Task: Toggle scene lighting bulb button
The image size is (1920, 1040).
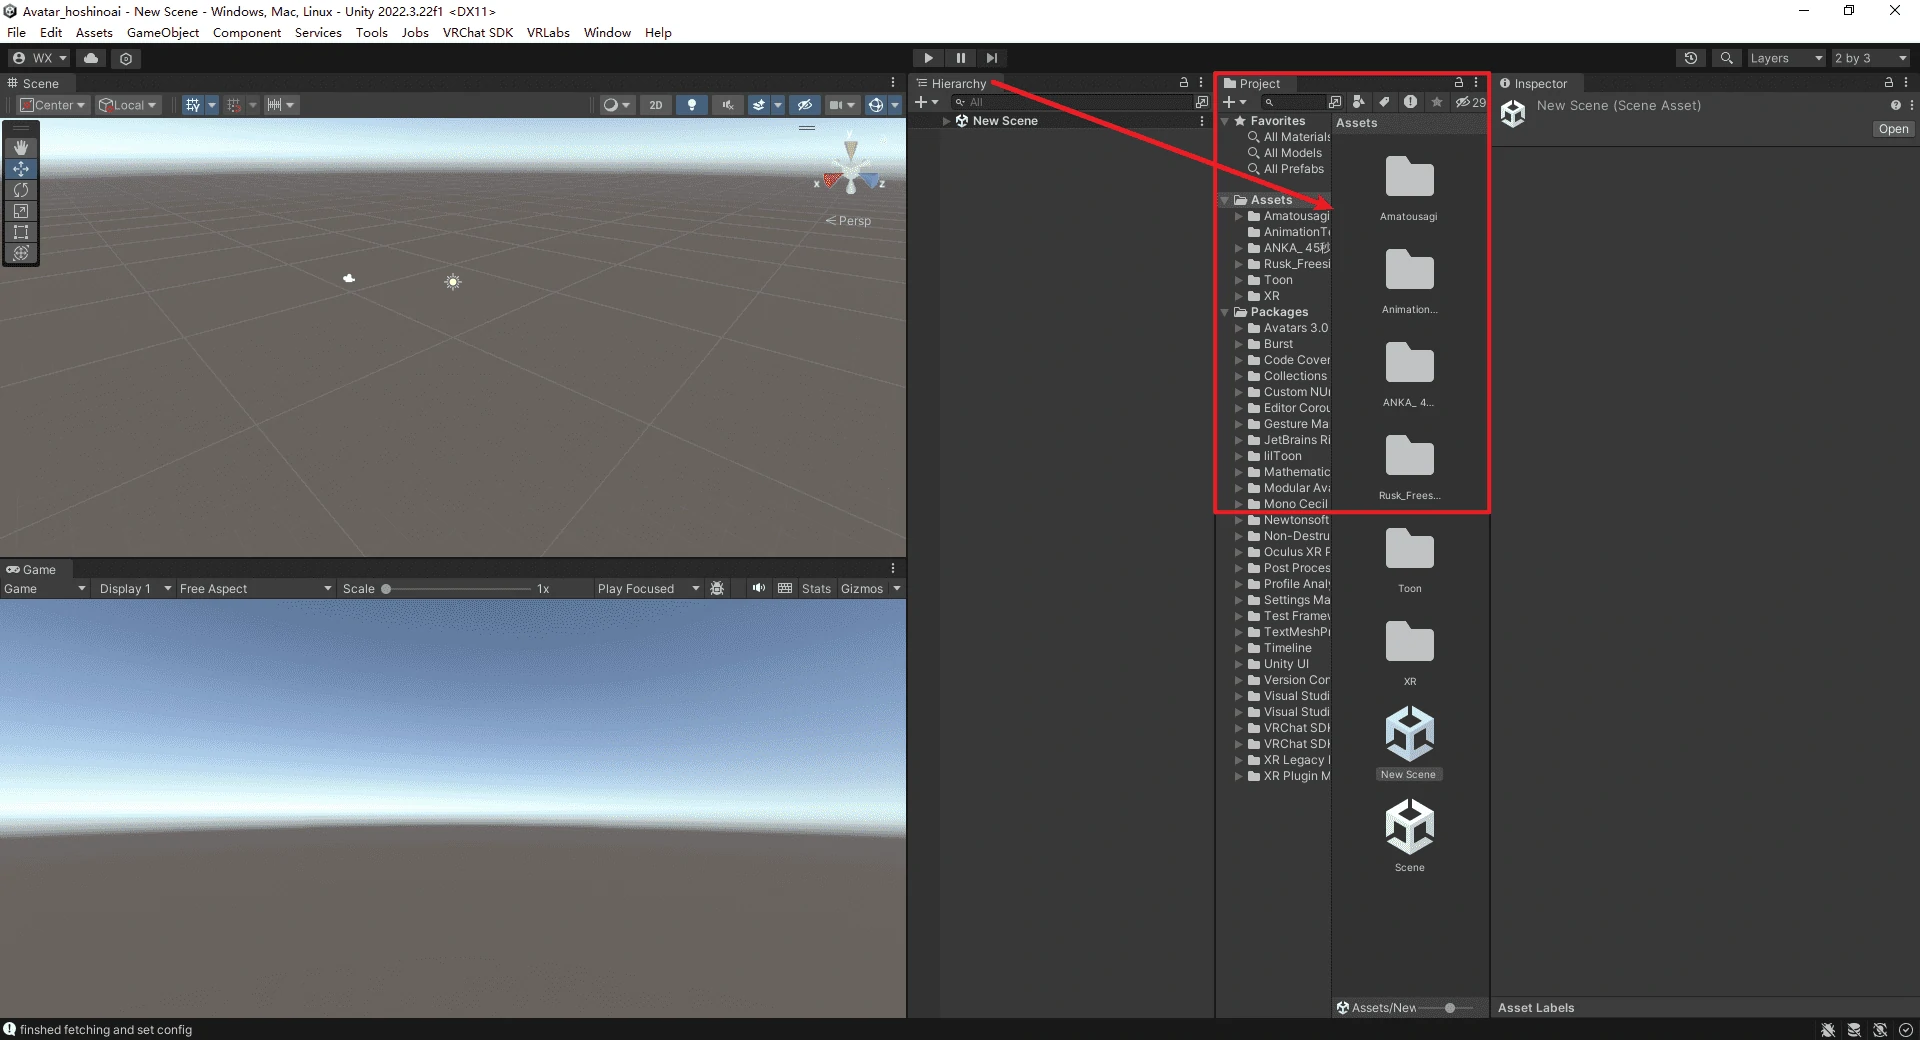Action: [691, 105]
